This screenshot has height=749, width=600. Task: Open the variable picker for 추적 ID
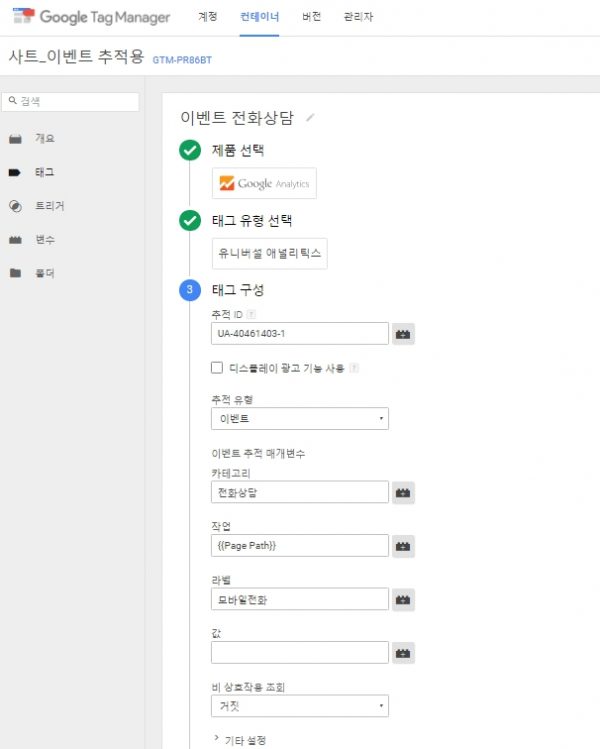(403, 334)
